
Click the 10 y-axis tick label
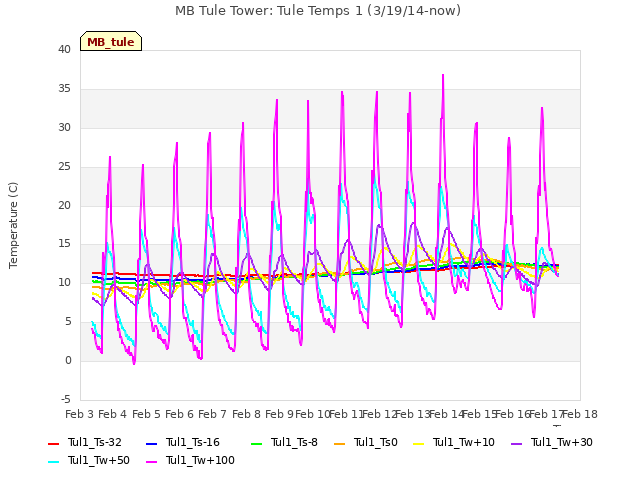[64, 282]
